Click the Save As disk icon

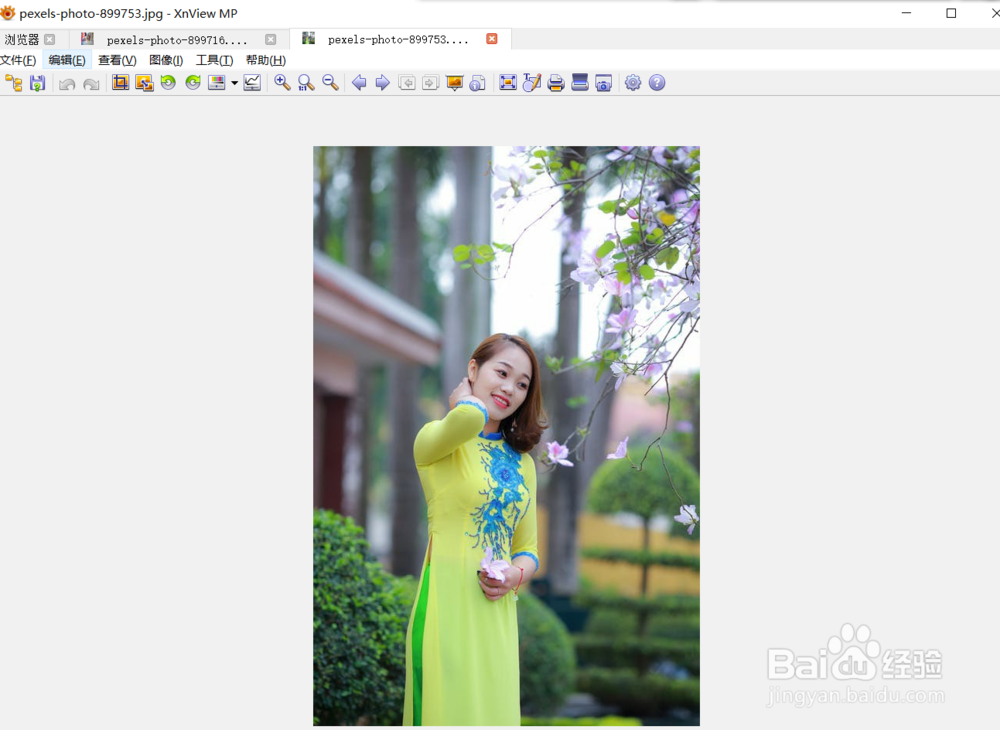(38, 83)
